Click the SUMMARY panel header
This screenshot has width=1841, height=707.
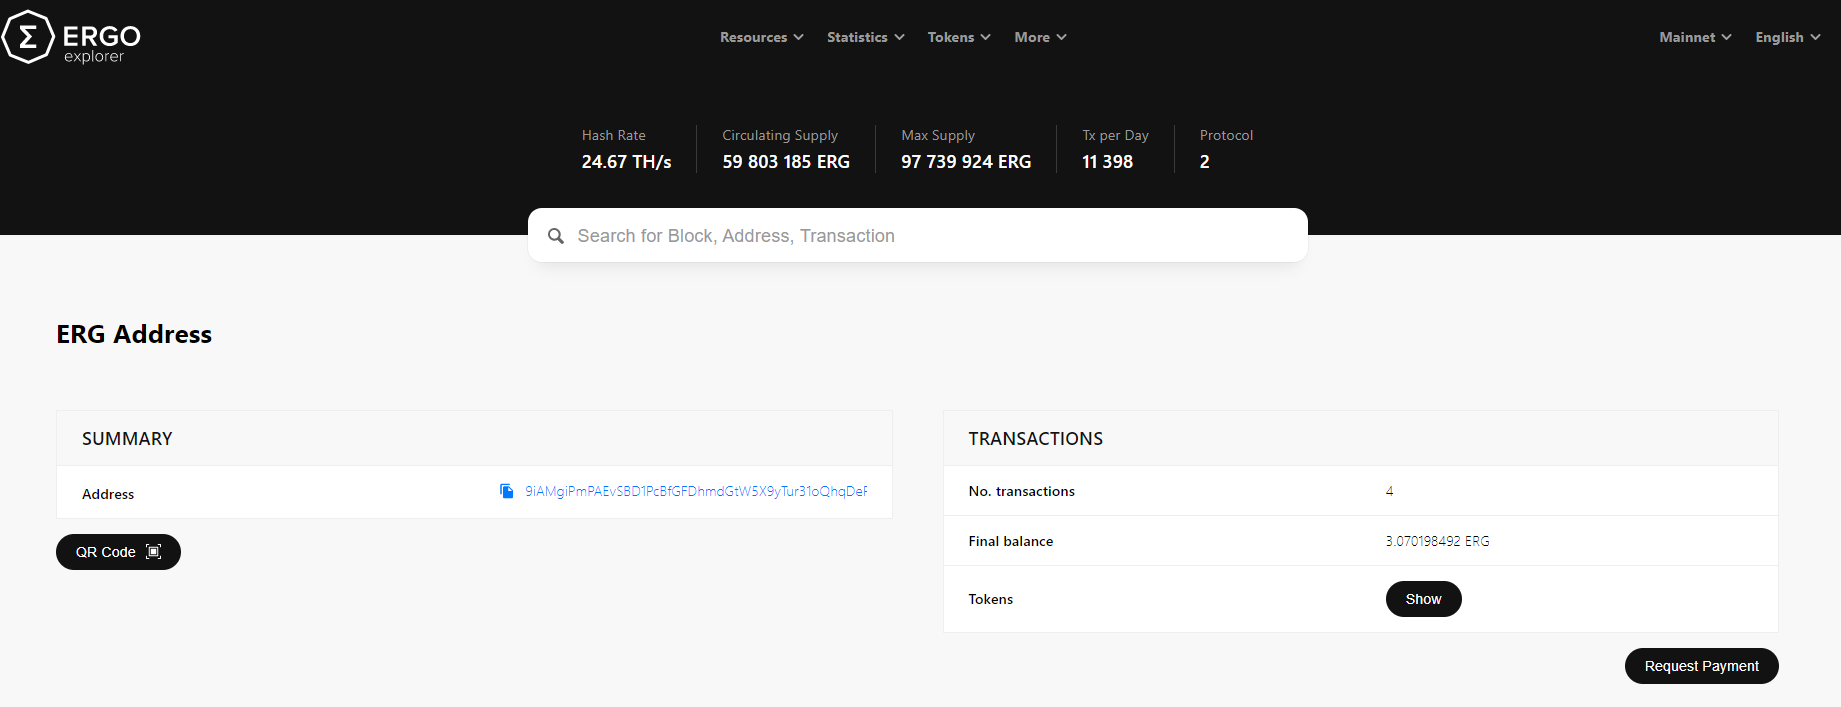coord(474,438)
